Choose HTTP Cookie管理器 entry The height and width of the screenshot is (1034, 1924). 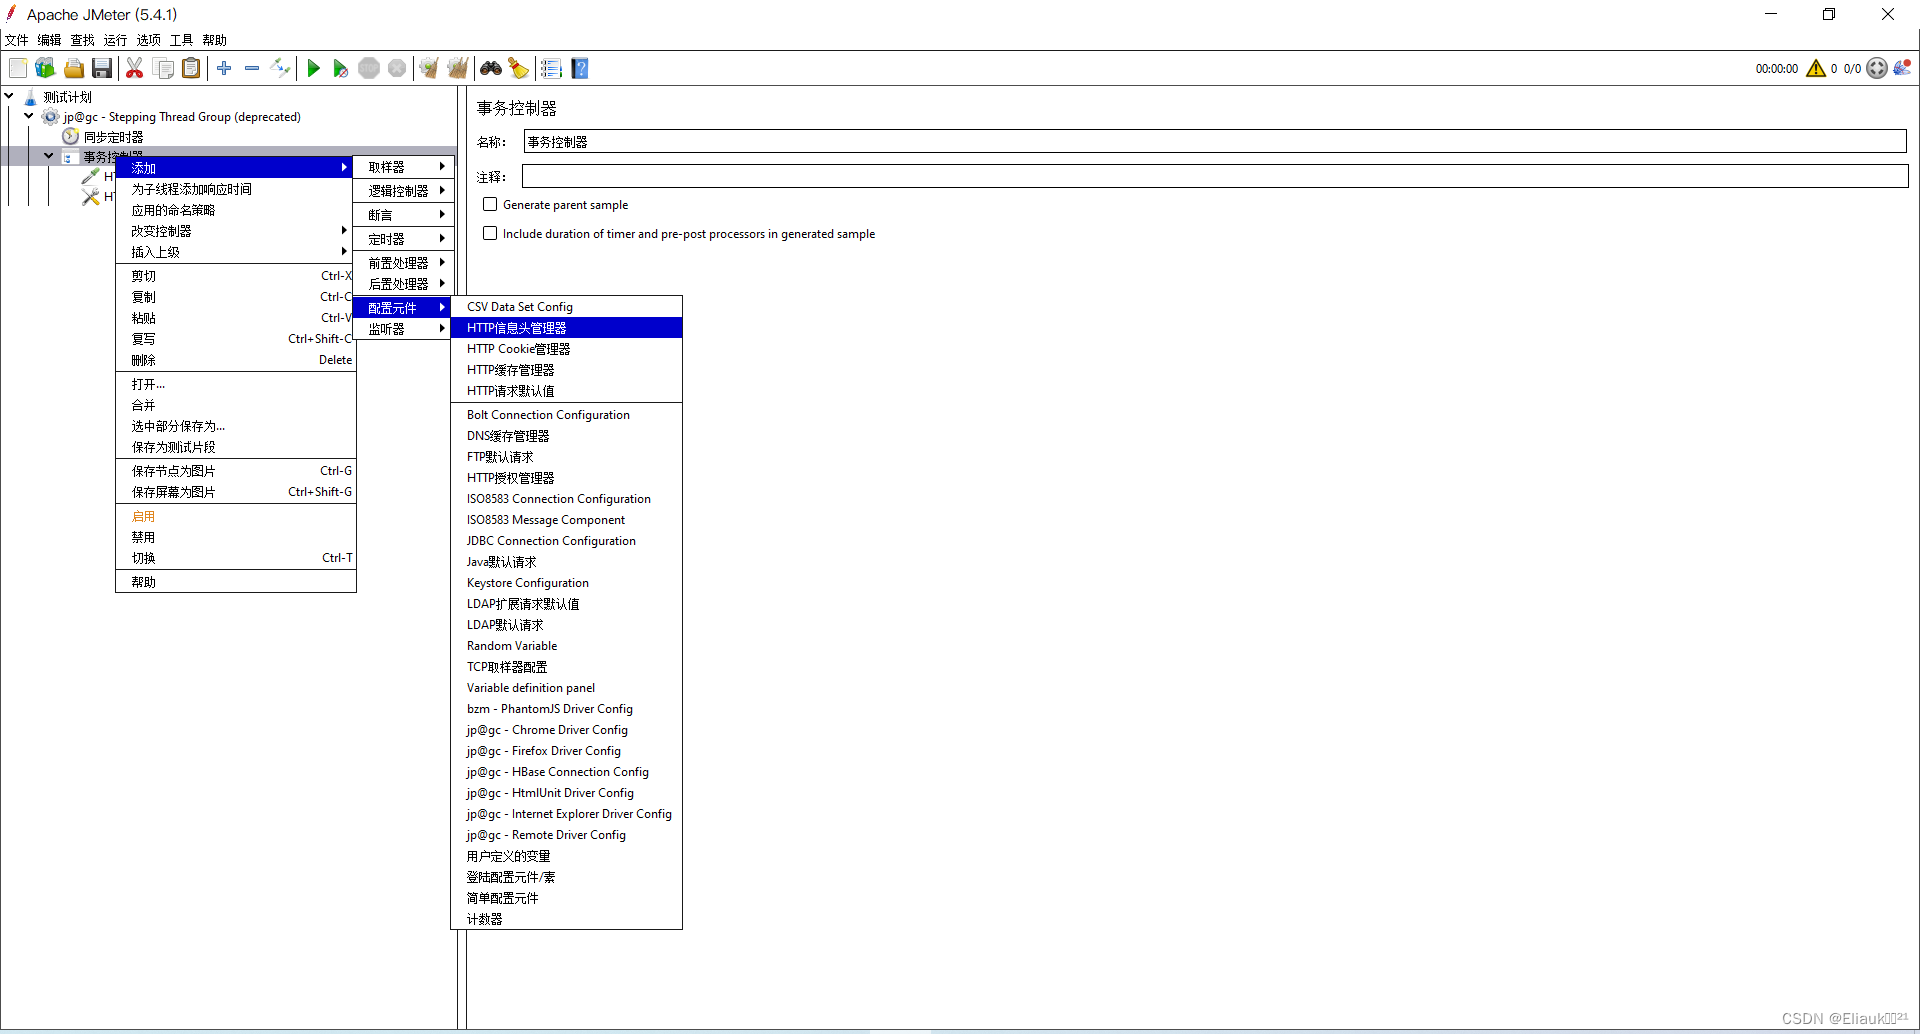click(x=567, y=349)
